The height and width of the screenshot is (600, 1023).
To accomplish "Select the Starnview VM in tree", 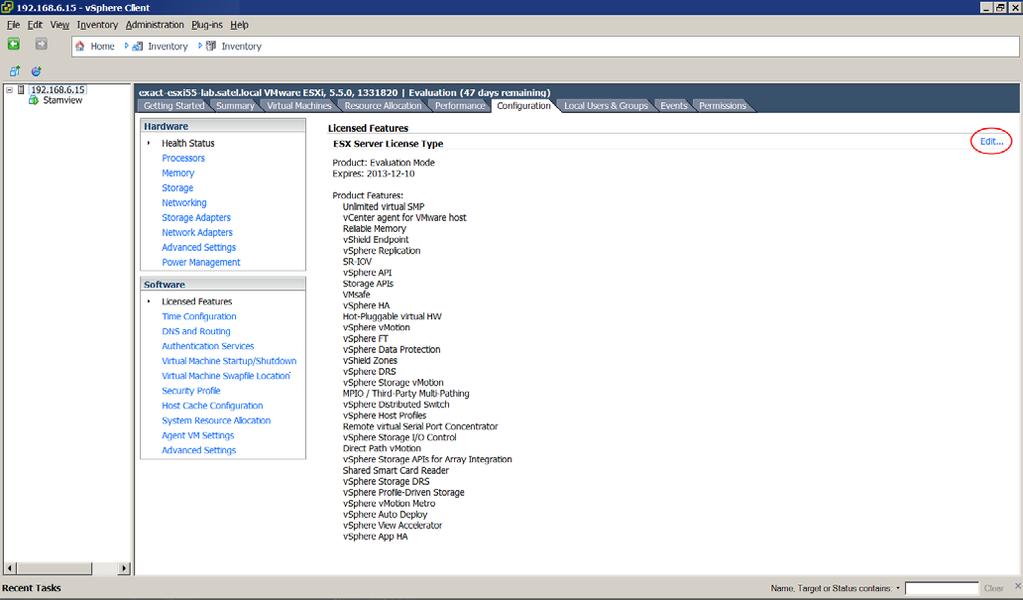I will pos(63,100).
